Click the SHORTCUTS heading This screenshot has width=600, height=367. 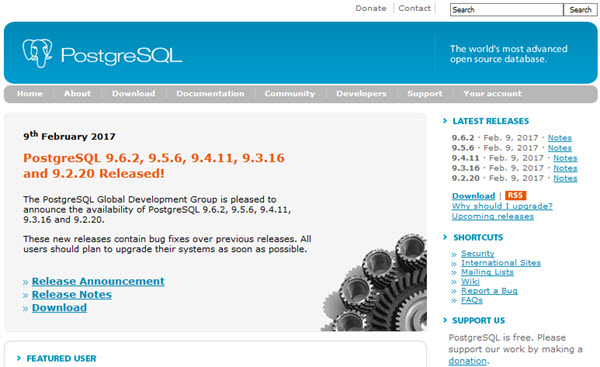478,237
